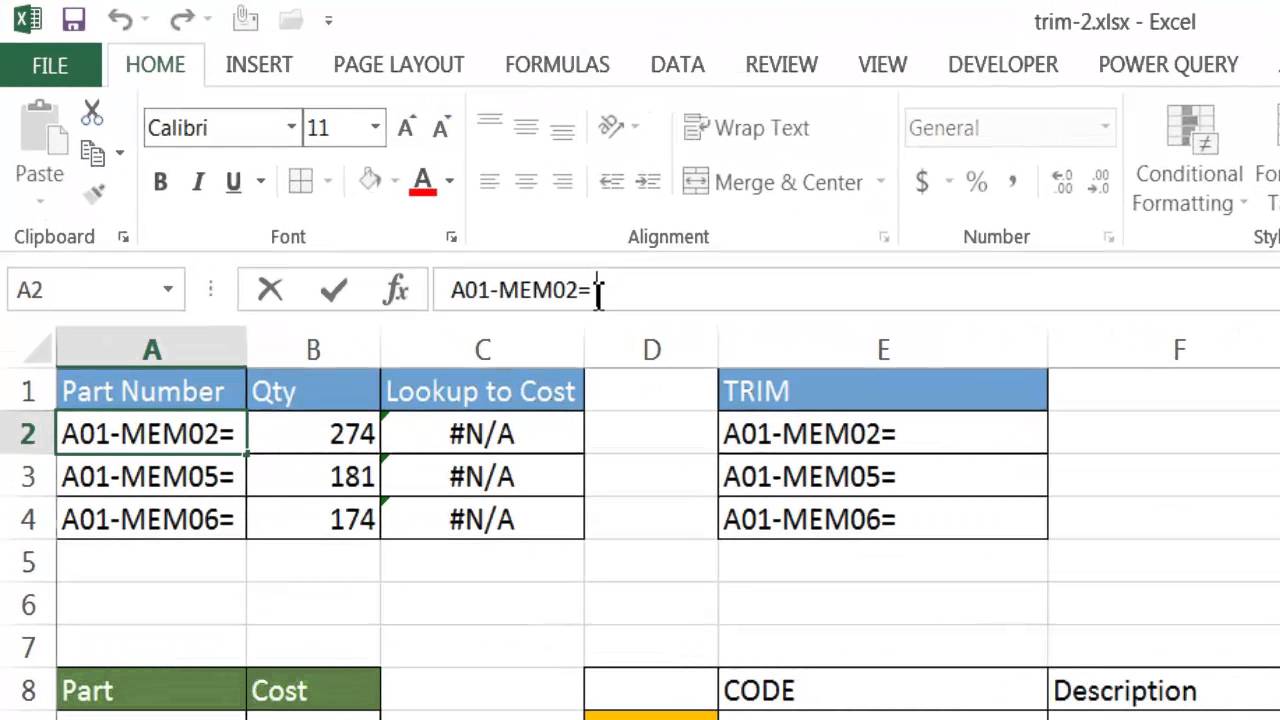Decrease font size with small A
The height and width of the screenshot is (720, 1280).
coord(440,128)
